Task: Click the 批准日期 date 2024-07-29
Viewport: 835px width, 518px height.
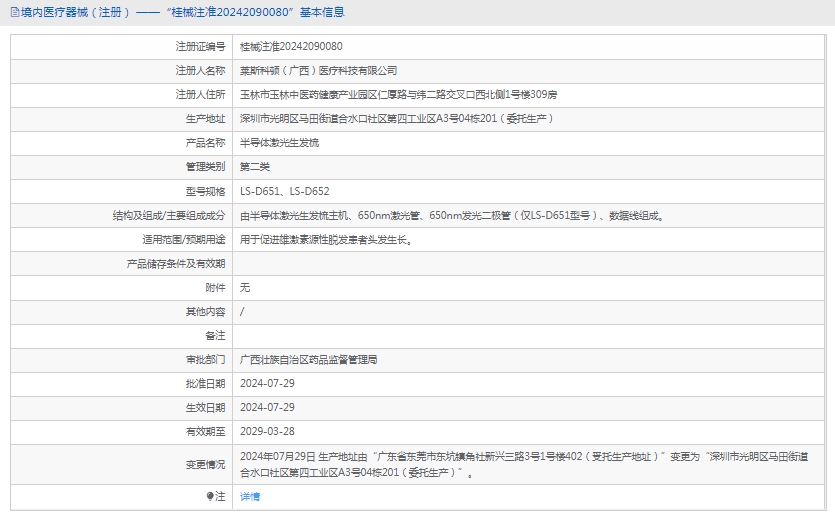Action: (x=267, y=383)
